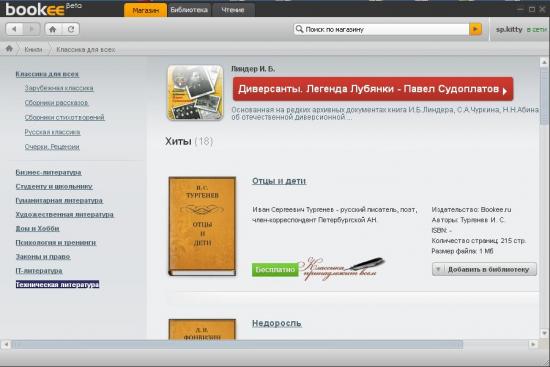Open the Магазин tab
This screenshot has width=550, height=367.
(146, 10)
